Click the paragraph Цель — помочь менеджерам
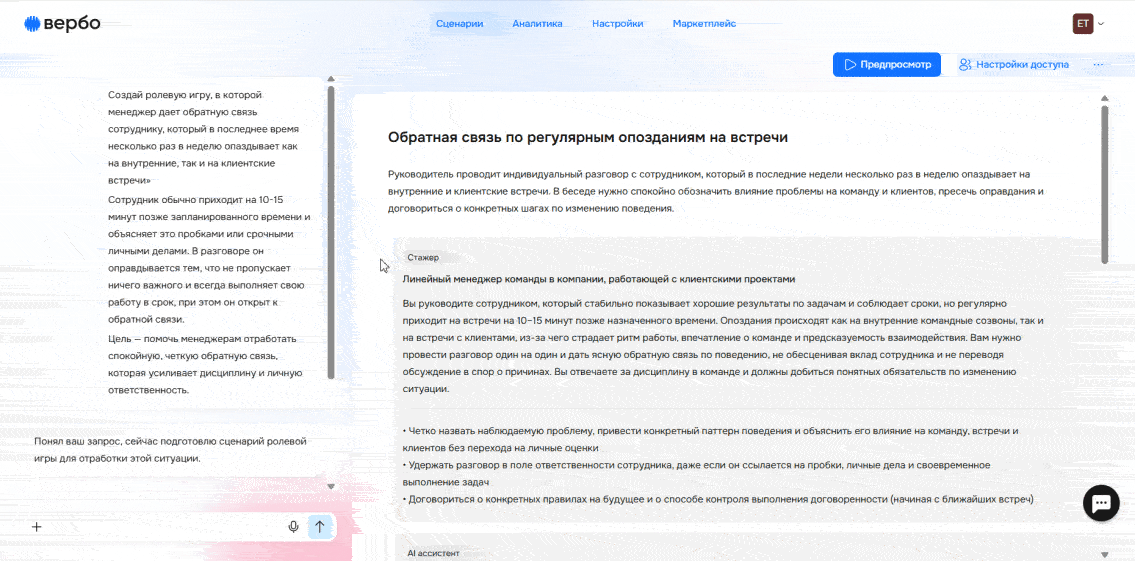 [206, 365]
